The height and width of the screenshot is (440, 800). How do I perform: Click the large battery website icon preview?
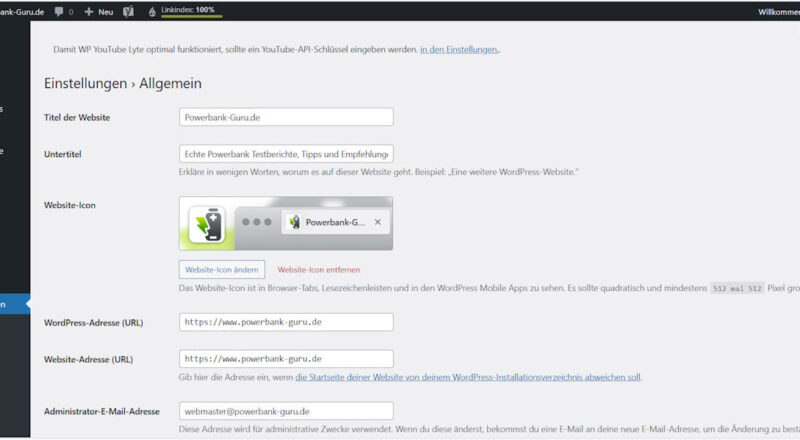tap(207, 224)
